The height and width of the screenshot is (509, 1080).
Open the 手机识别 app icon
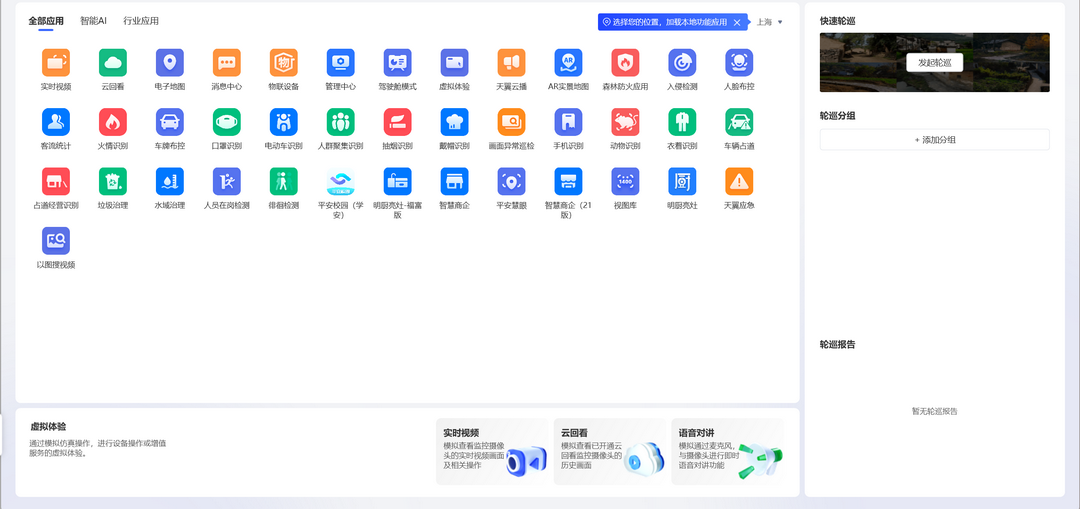click(x=568, y=122)
